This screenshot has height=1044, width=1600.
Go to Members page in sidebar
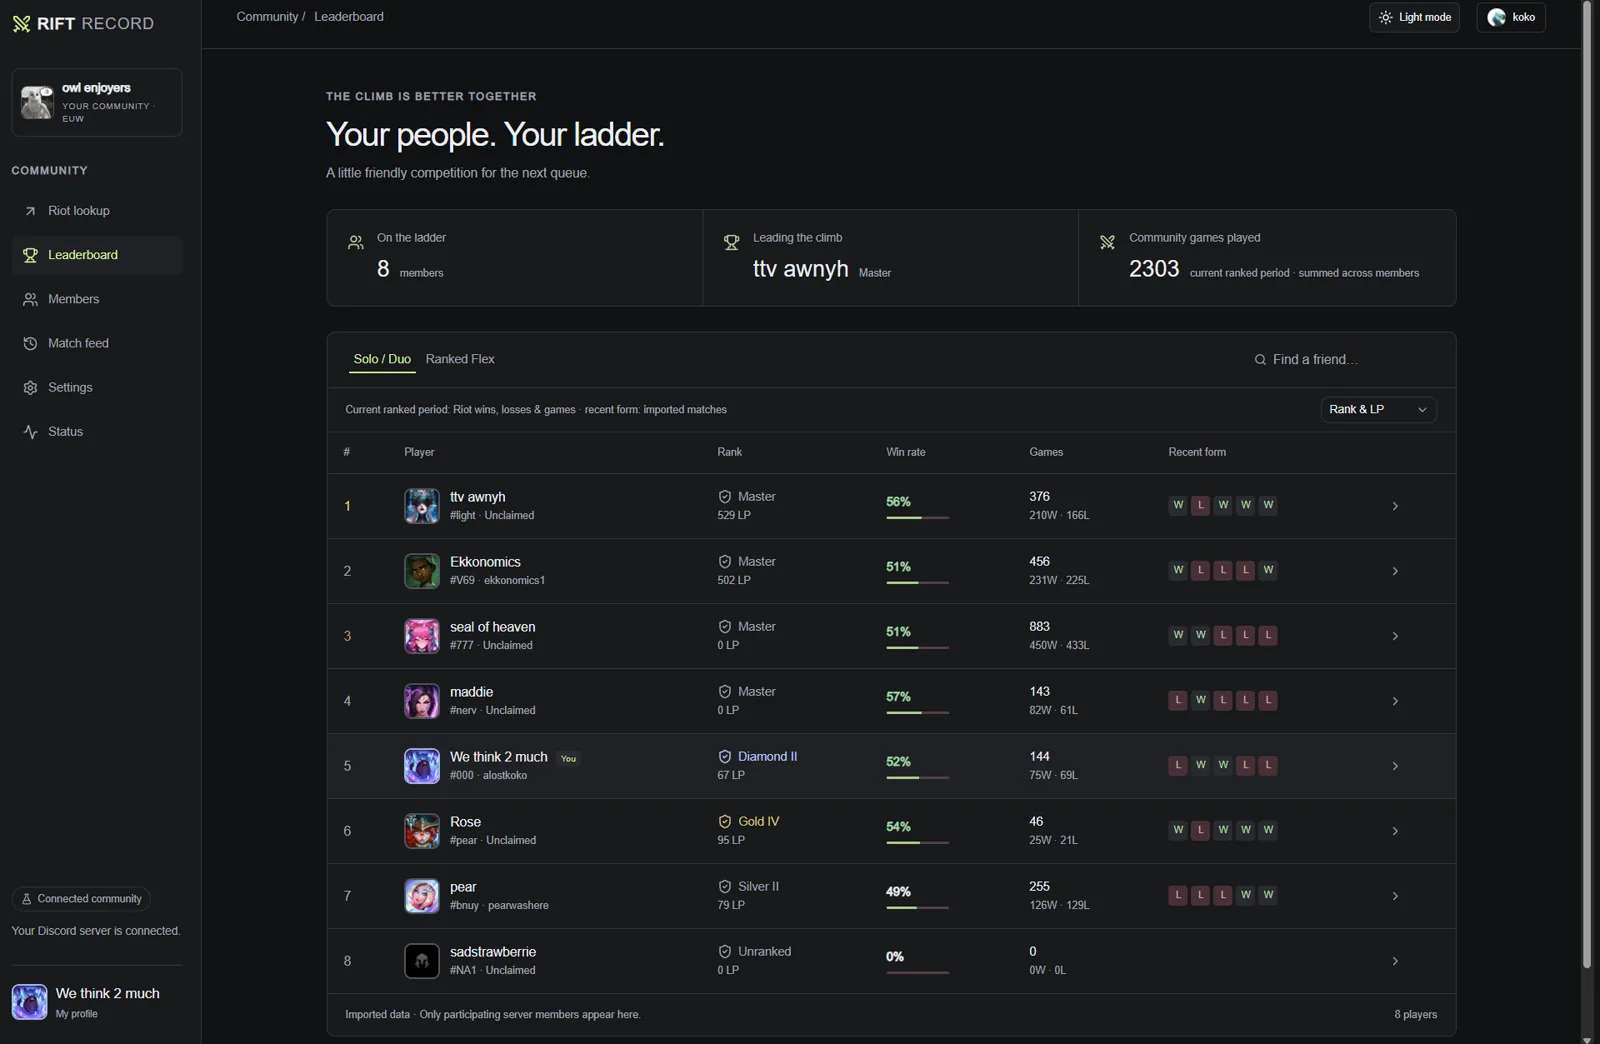coord(97,299)
